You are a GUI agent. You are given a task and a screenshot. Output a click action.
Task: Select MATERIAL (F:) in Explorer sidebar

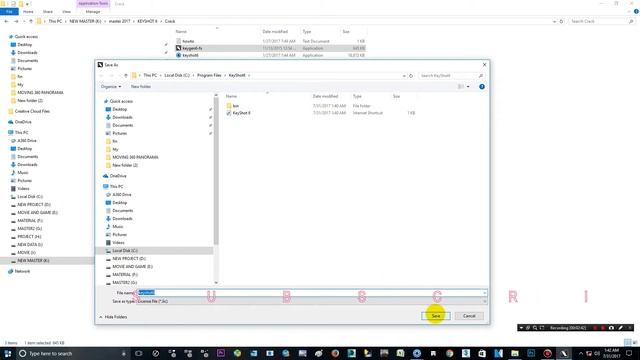coord(30,220)
